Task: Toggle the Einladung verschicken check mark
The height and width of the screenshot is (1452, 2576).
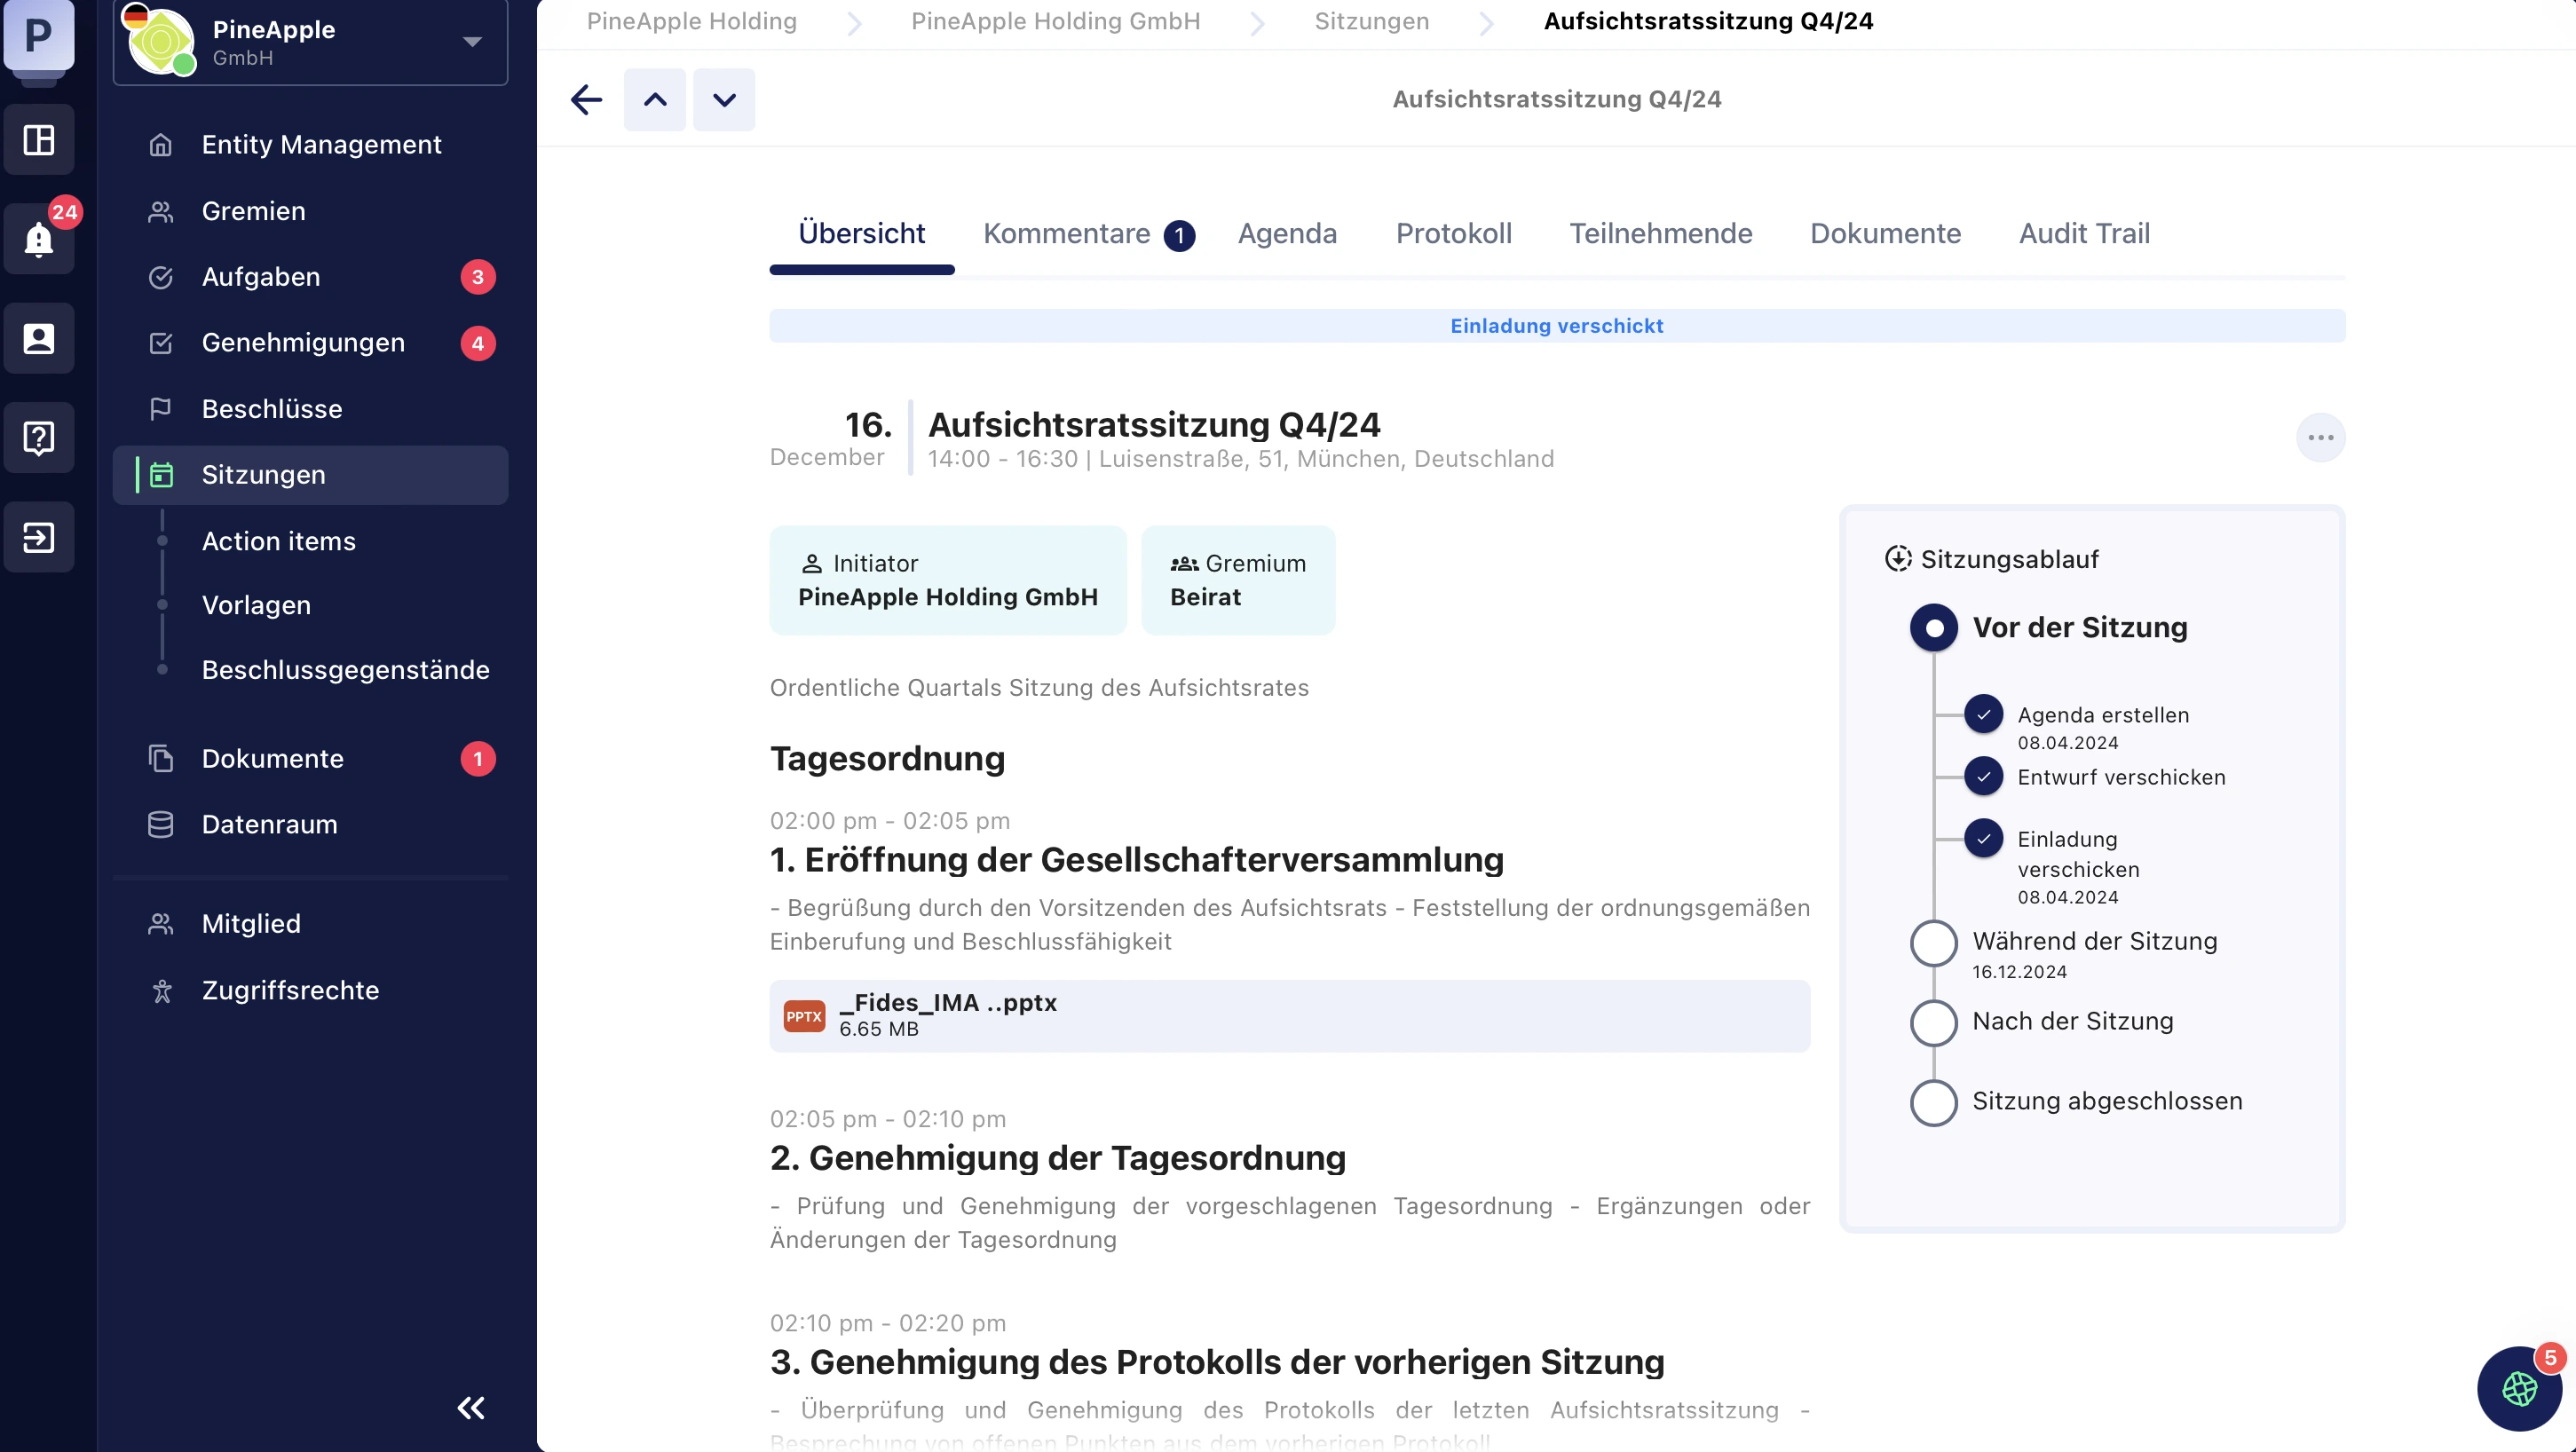Action: (x=1983, y=838)
